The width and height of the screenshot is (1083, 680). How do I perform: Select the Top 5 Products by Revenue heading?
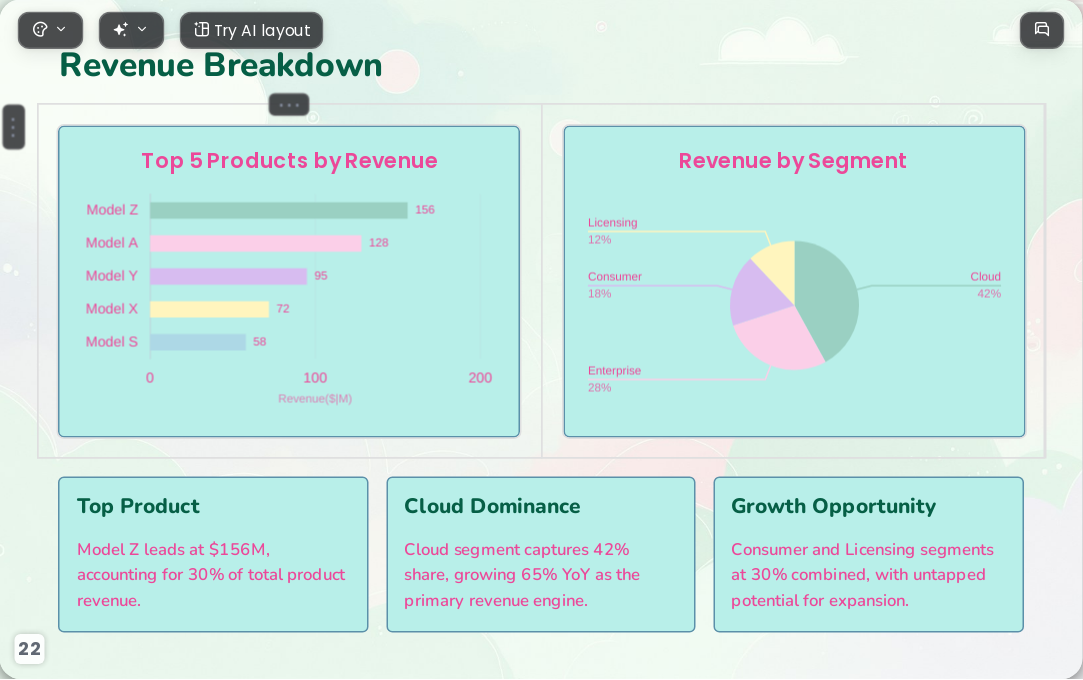(x=289, y=161)
